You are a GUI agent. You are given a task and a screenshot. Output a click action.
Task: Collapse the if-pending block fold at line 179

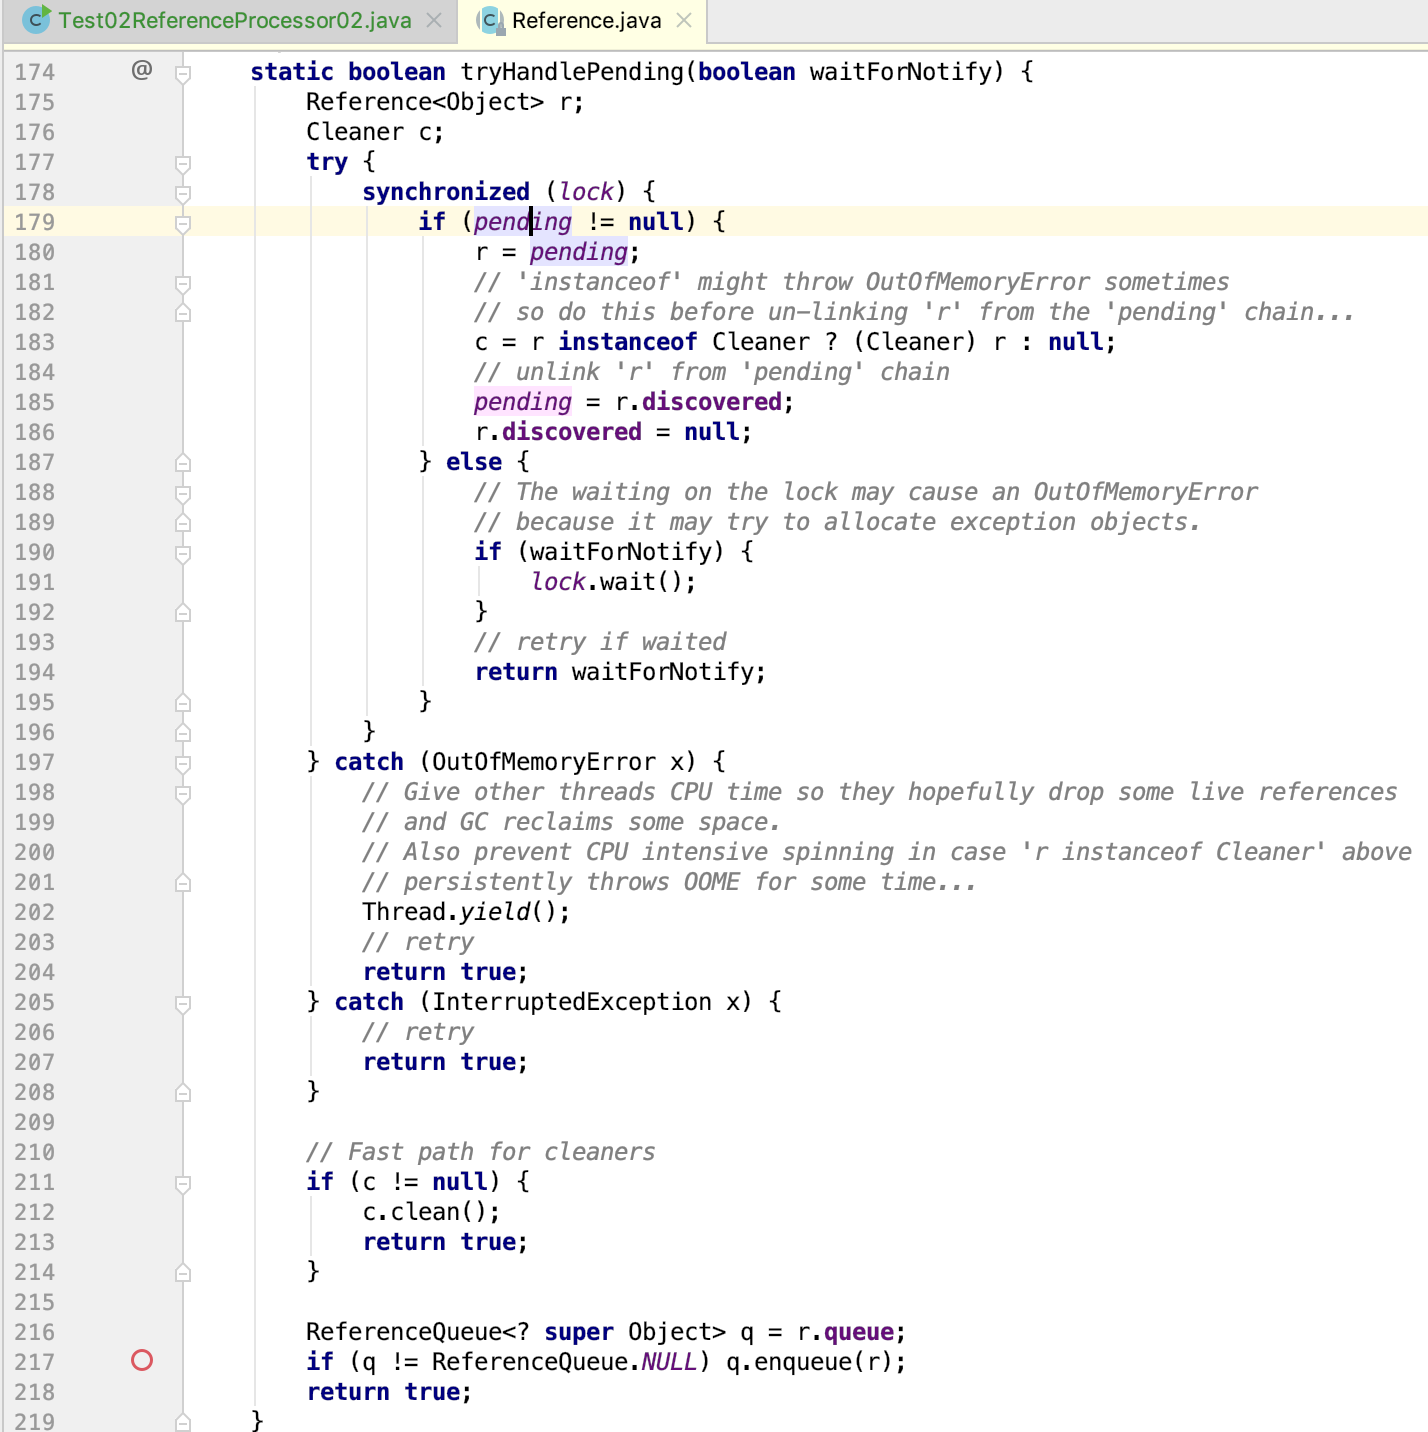182,222
